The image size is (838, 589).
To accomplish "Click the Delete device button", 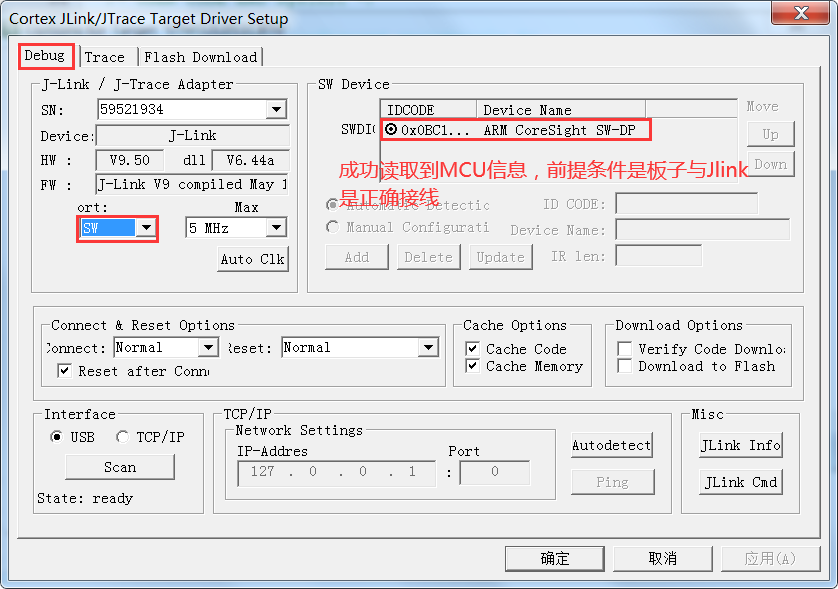I will (x=429, y=257).
